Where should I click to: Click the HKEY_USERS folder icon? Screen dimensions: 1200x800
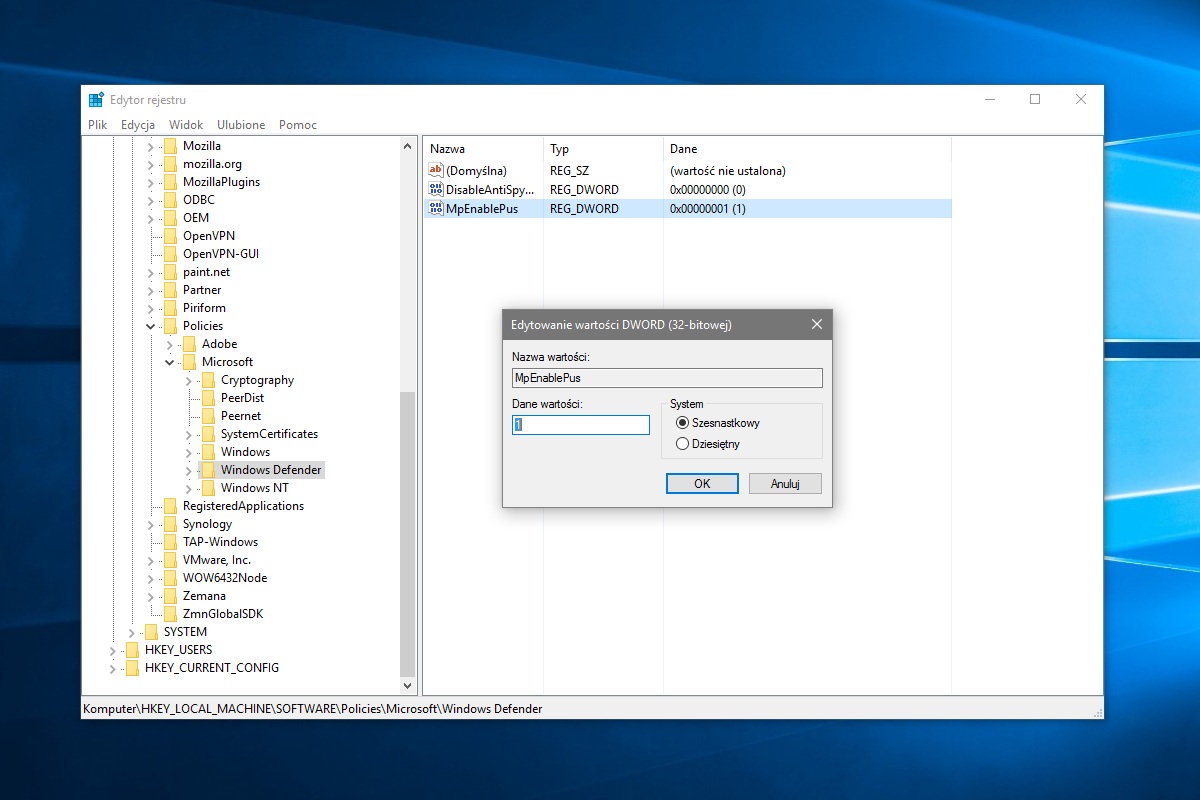coord(132,650)
